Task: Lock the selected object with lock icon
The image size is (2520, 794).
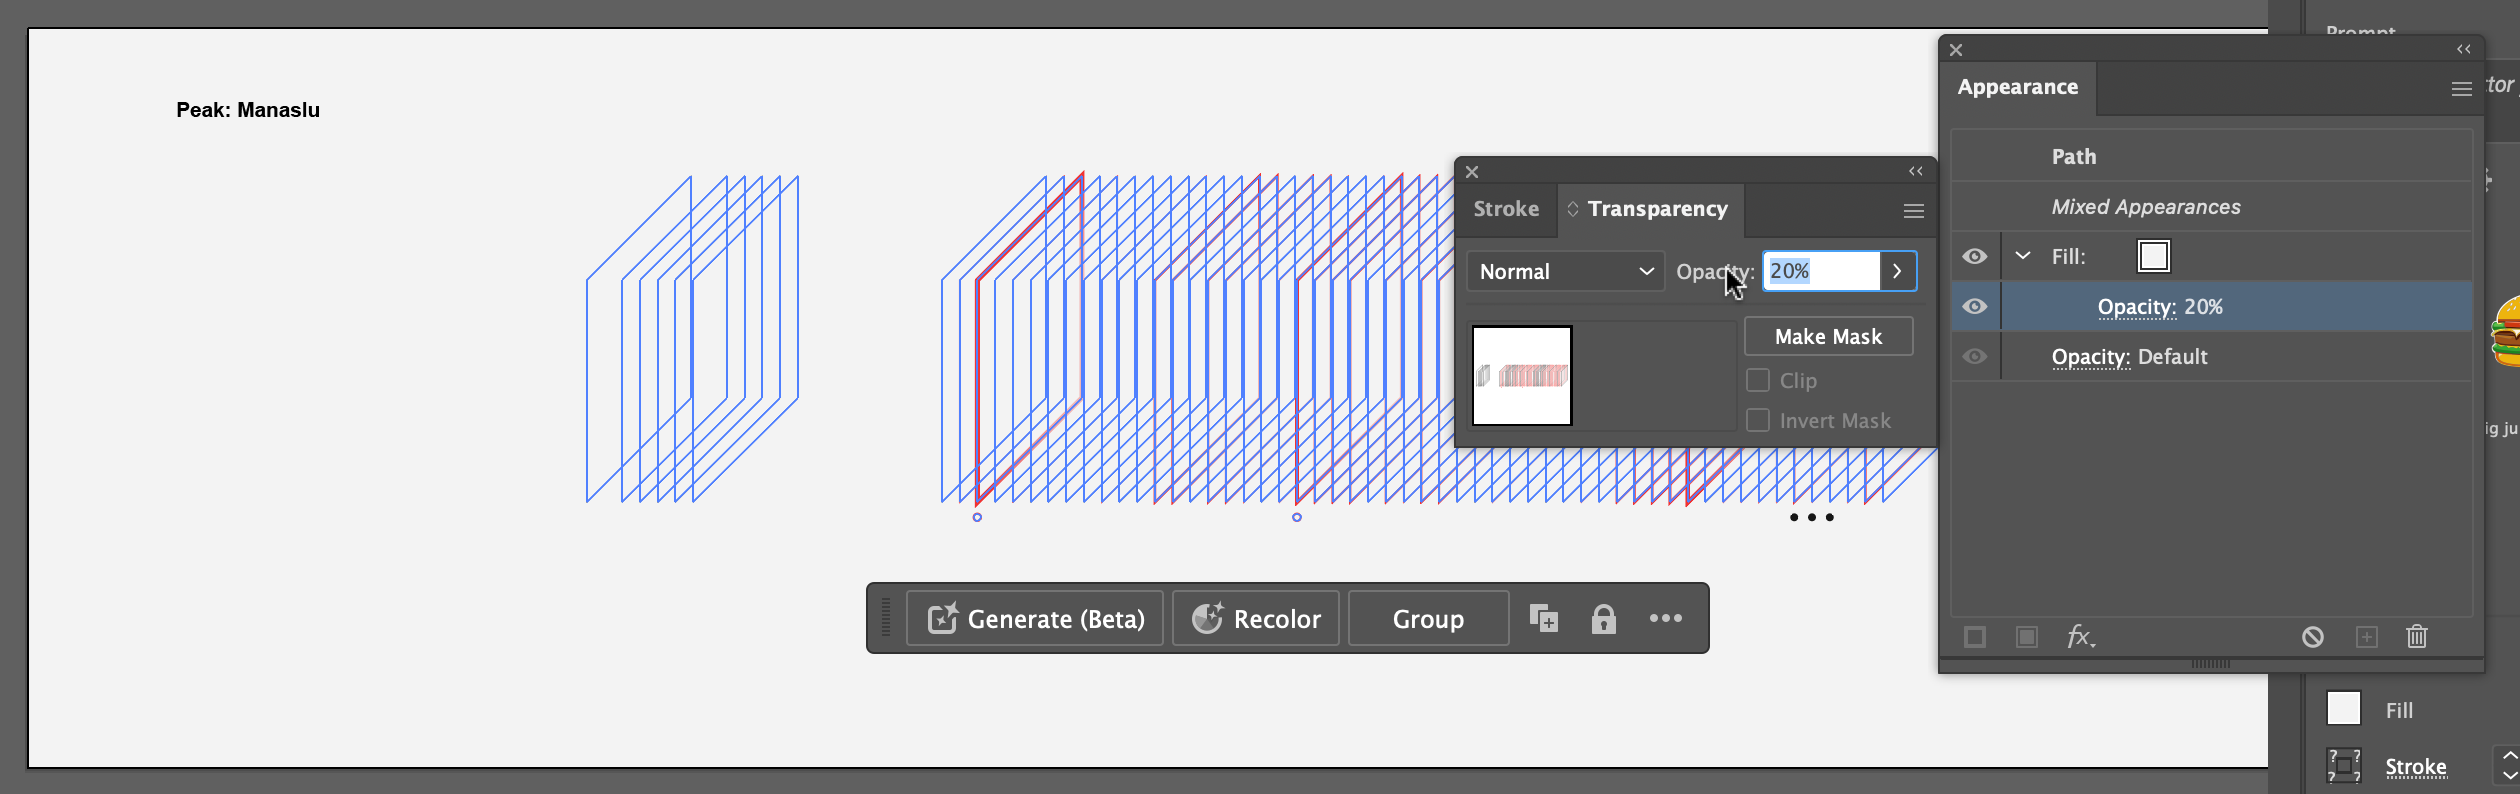Action: pyautogui.click(x=1603, y=619)
